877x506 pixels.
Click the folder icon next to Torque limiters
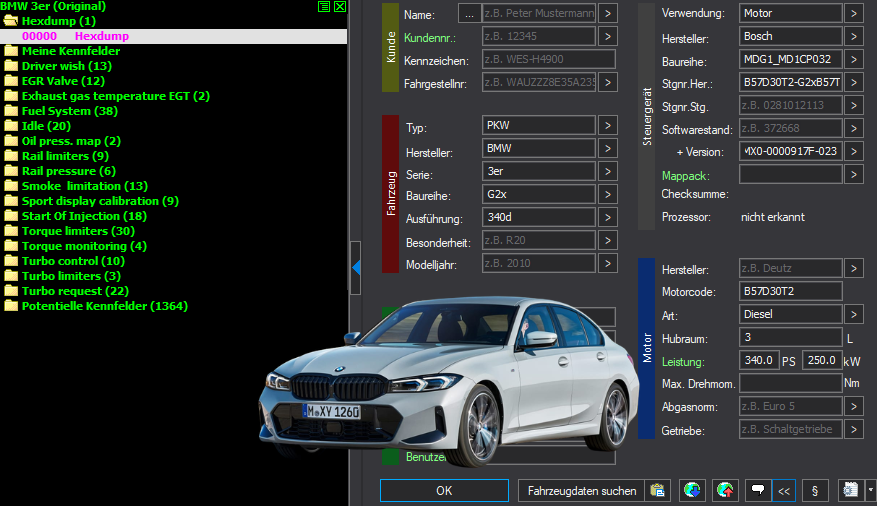point(11,231)
